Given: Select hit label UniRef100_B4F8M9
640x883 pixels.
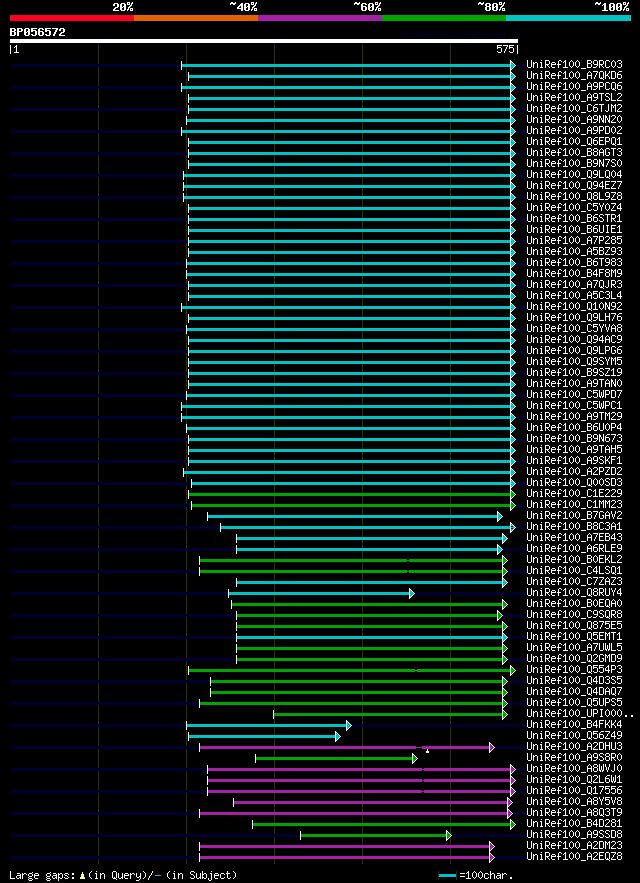Looking at the screenshot, I should click(574, 274).
